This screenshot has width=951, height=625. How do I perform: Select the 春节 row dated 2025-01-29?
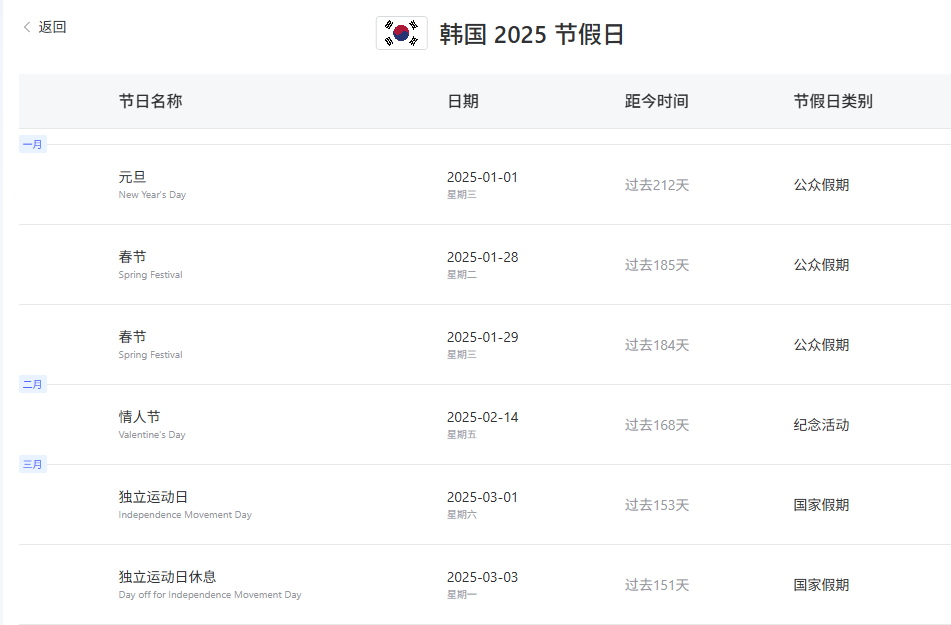pyautogui.click(x=132, y=338)
